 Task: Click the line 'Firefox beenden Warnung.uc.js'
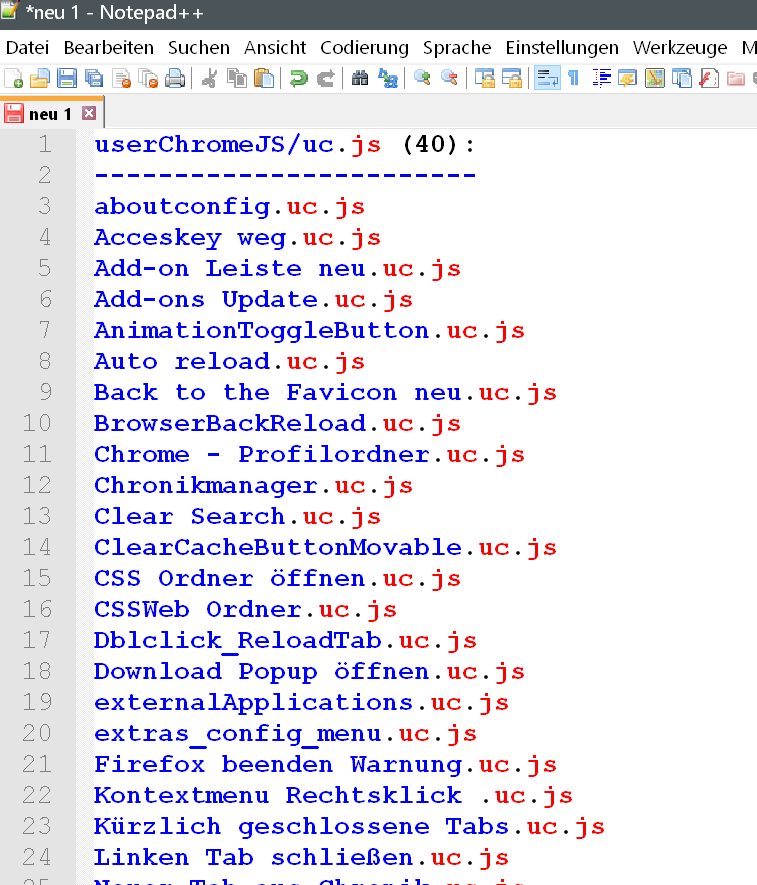tap(325, 765)
